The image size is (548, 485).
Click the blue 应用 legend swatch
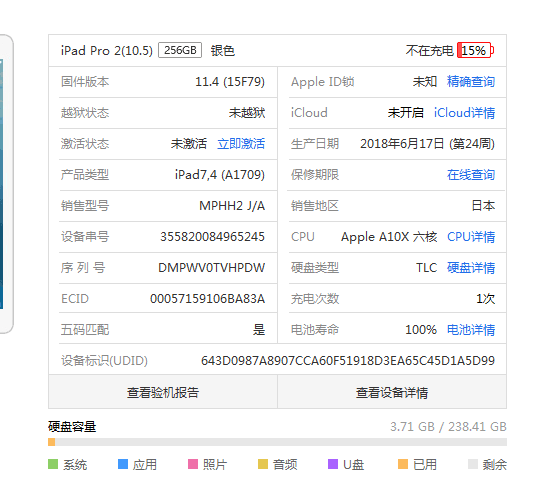point(123,464)
